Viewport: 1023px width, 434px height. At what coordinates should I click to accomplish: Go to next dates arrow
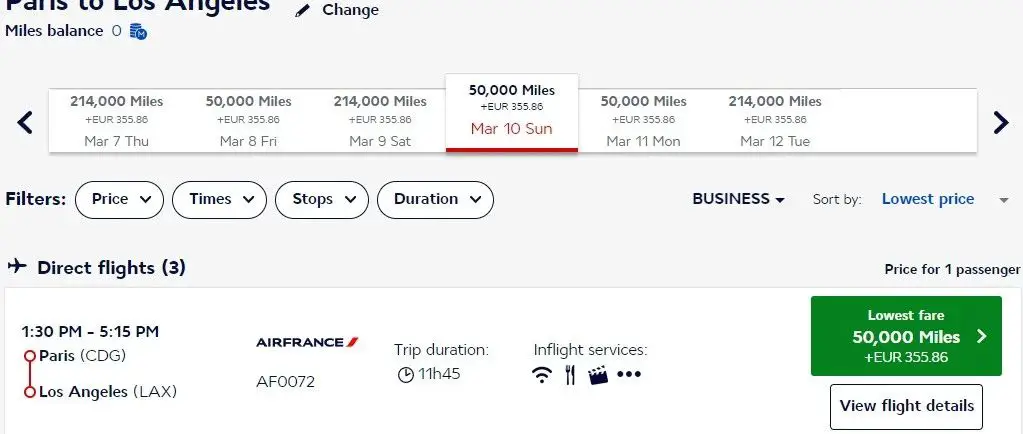coord(1000,122)
